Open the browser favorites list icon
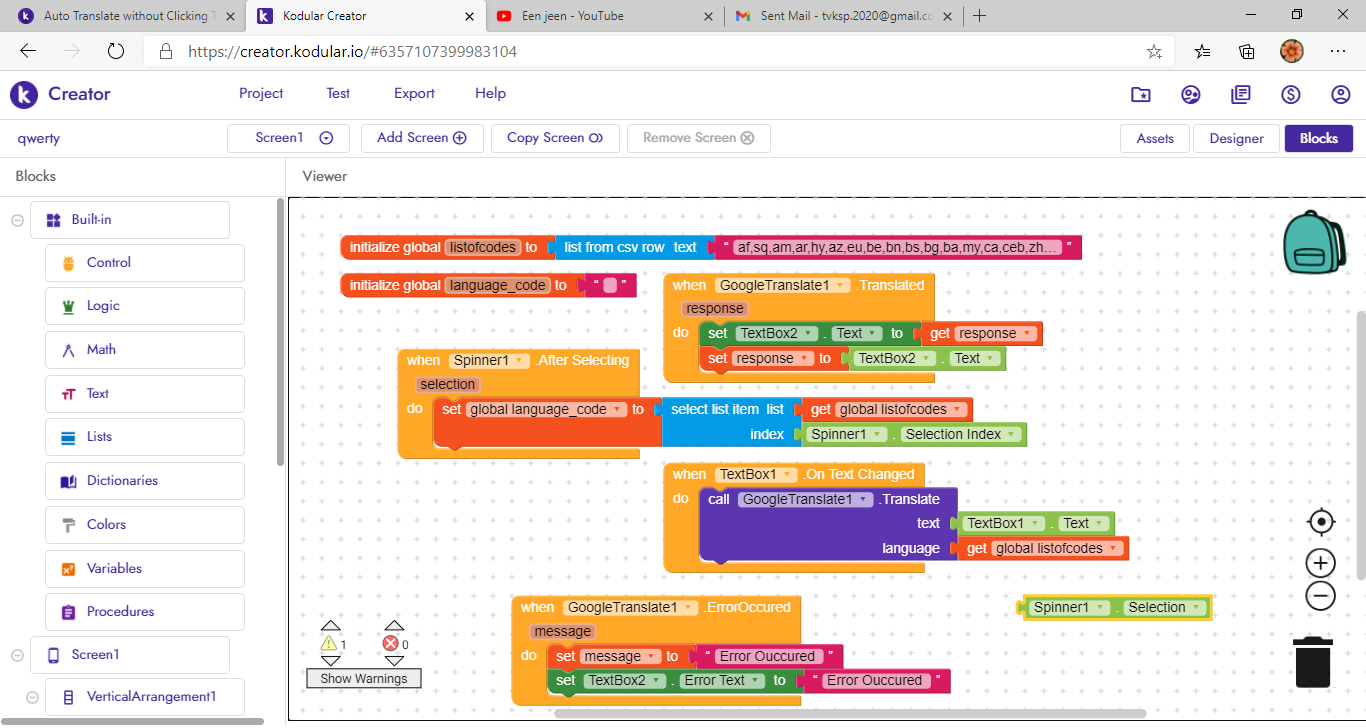 pos(1203,51)
